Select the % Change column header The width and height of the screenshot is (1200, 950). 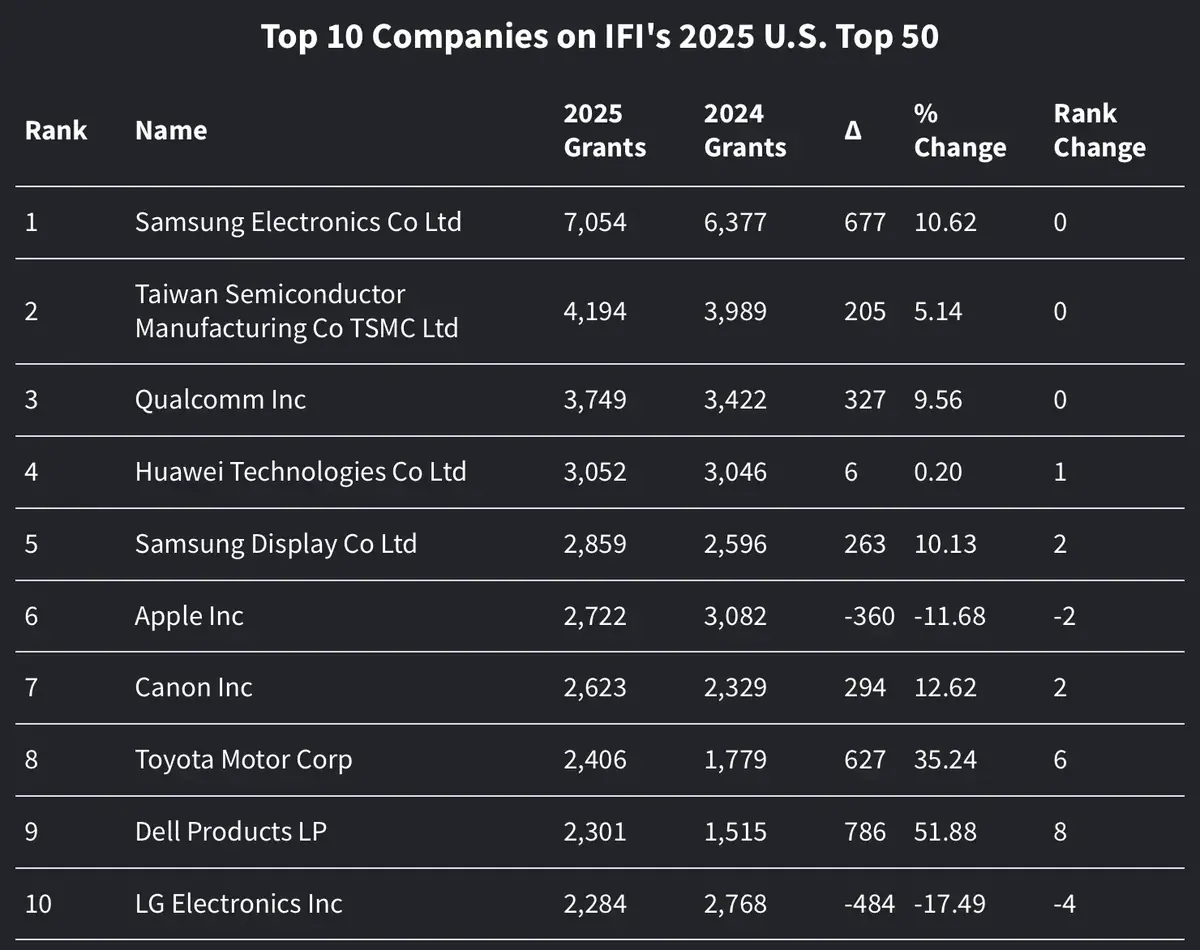point(959,131)
